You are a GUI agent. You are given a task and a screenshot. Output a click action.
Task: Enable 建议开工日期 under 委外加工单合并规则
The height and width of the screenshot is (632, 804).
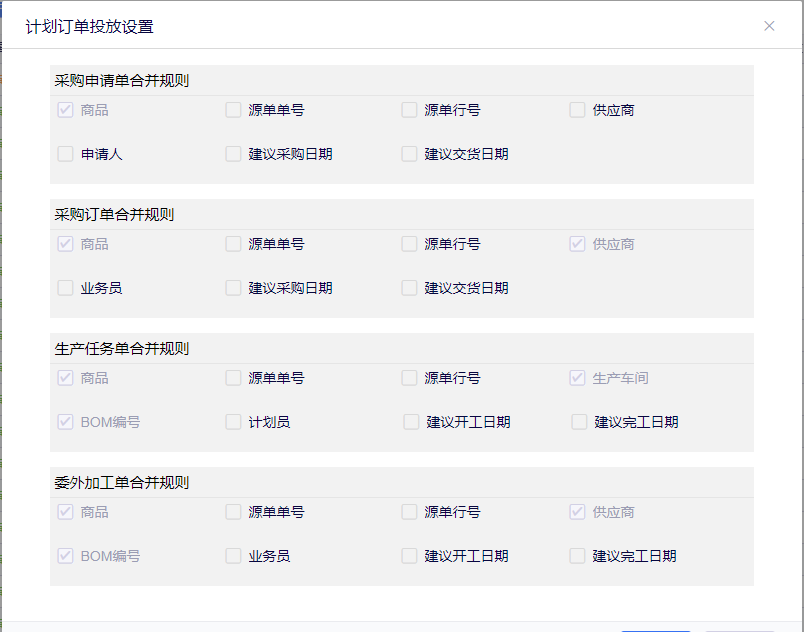pos(409,556)
